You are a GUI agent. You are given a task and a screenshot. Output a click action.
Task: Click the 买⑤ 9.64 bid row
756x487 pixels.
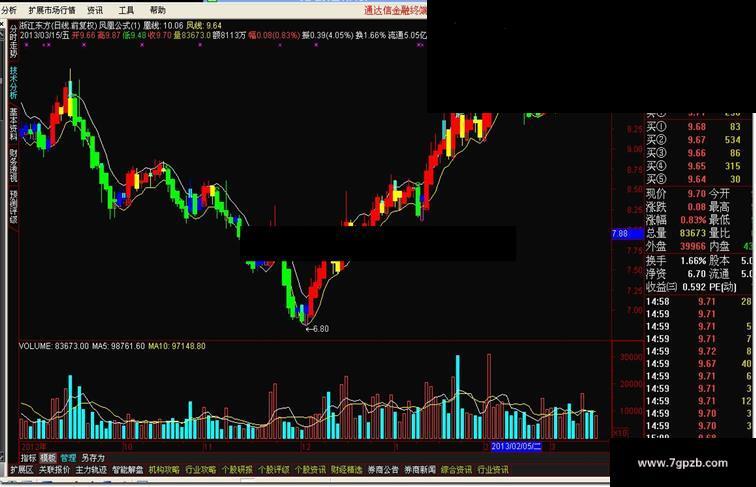click(x=693, y=179)
